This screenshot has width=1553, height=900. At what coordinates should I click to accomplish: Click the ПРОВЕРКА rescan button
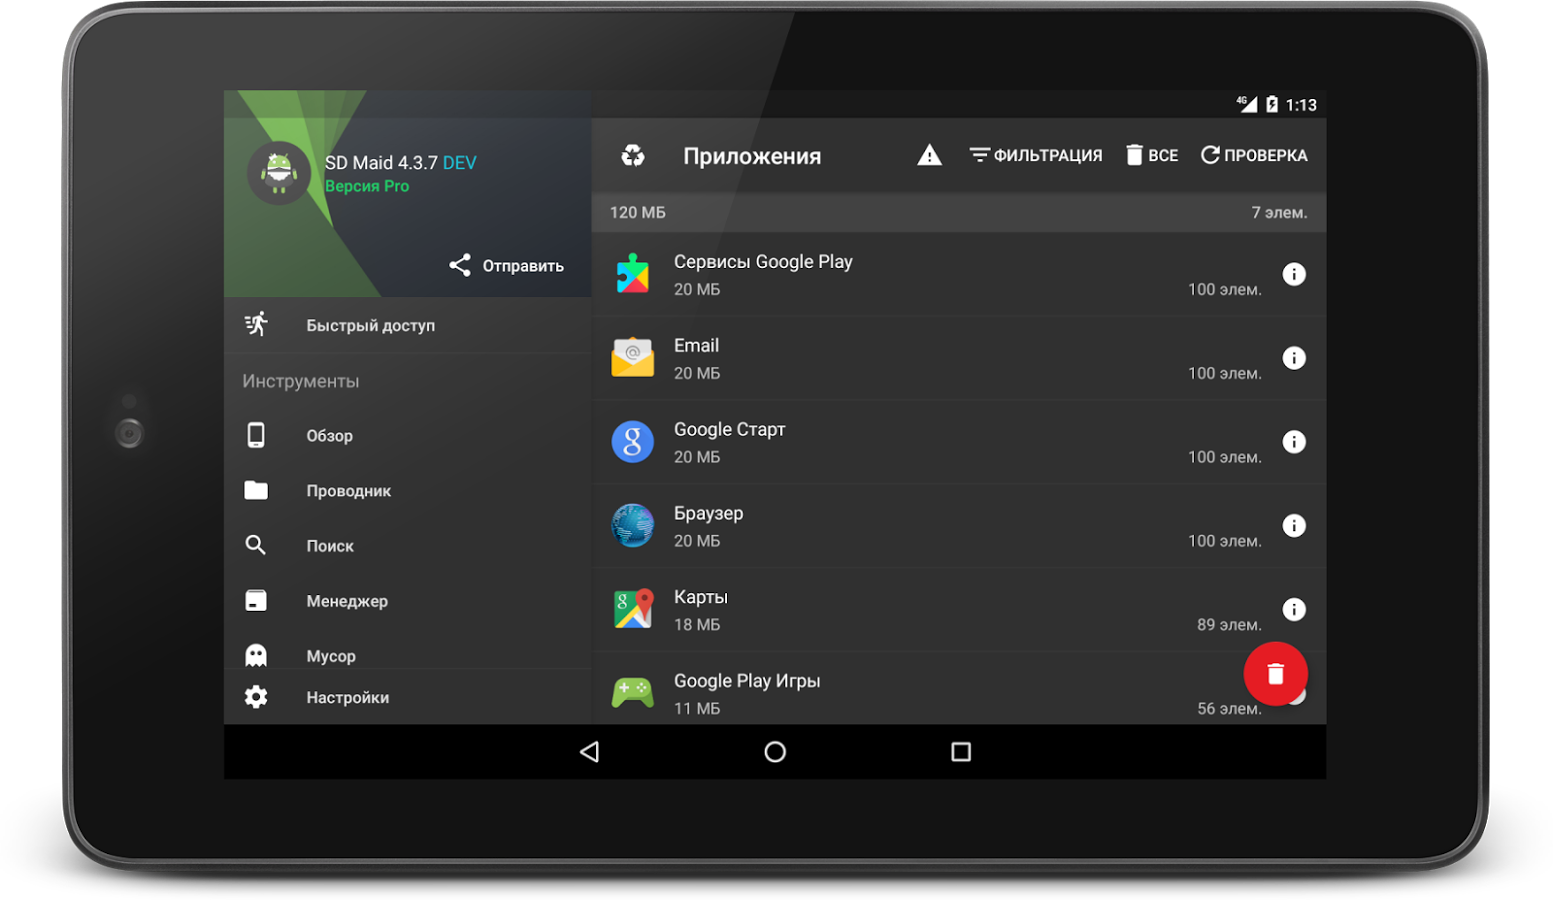[1254, 155]
